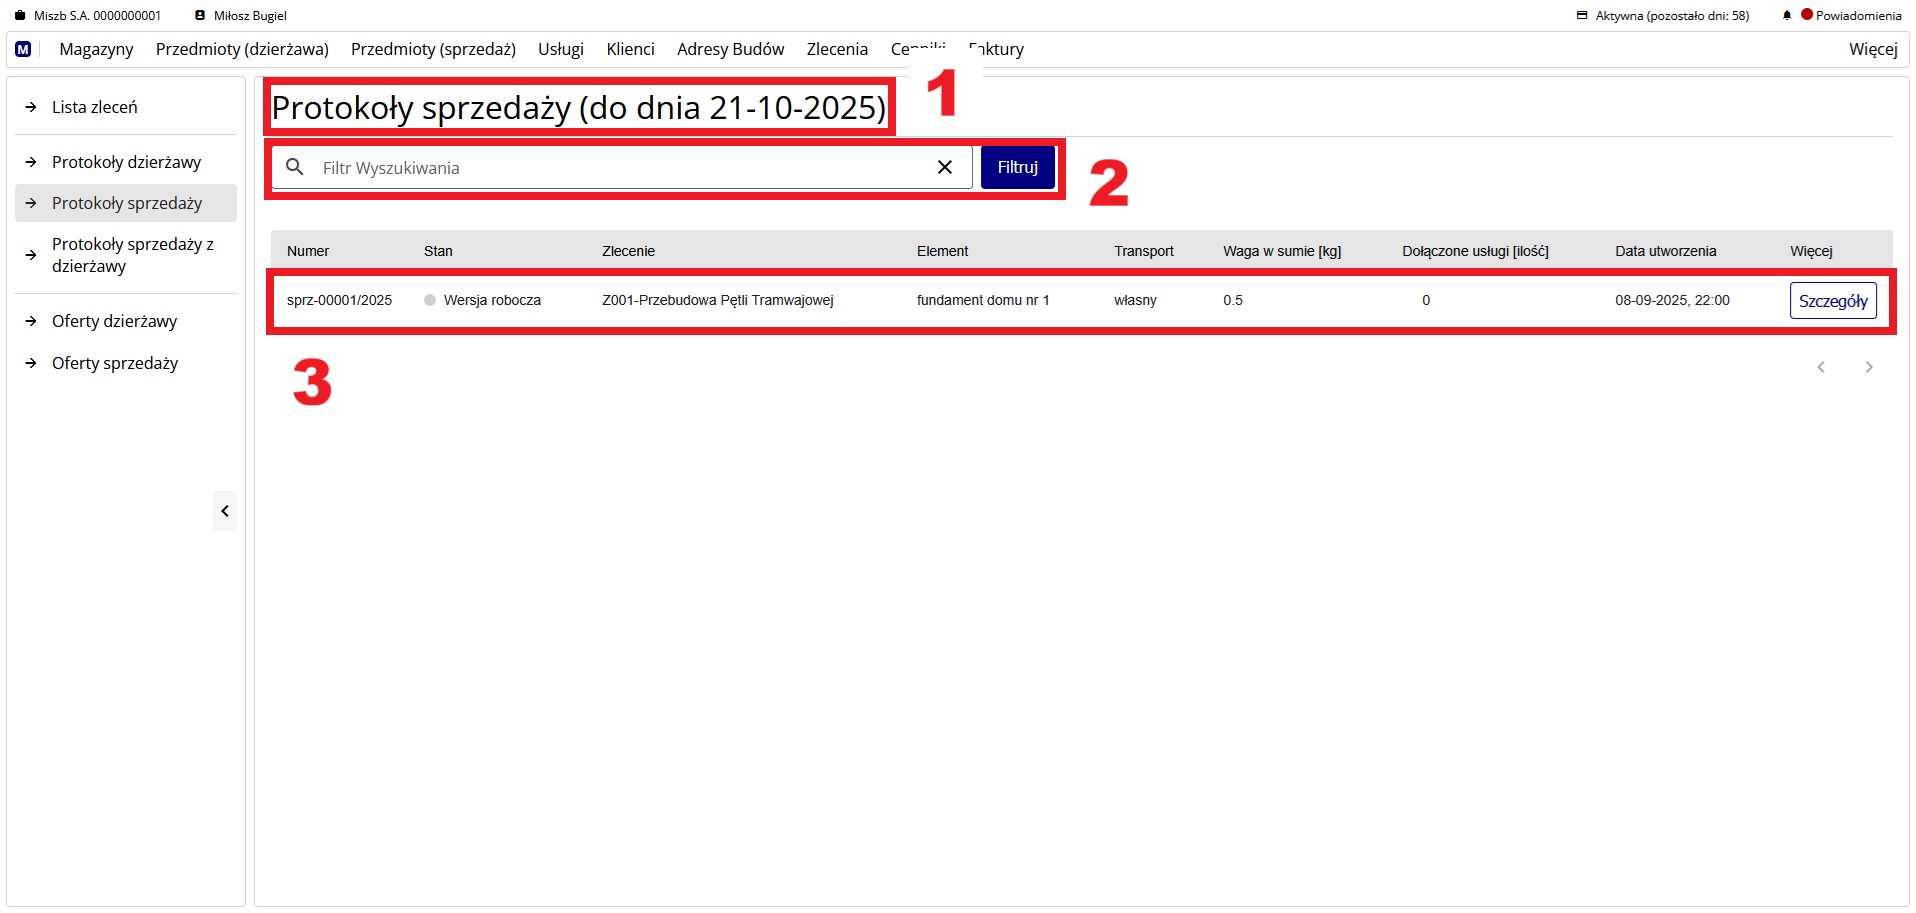Screen dimensions: 1916x913
Task: Click the Filtr Wyszukiwania input field
Action: coord(620,168)
